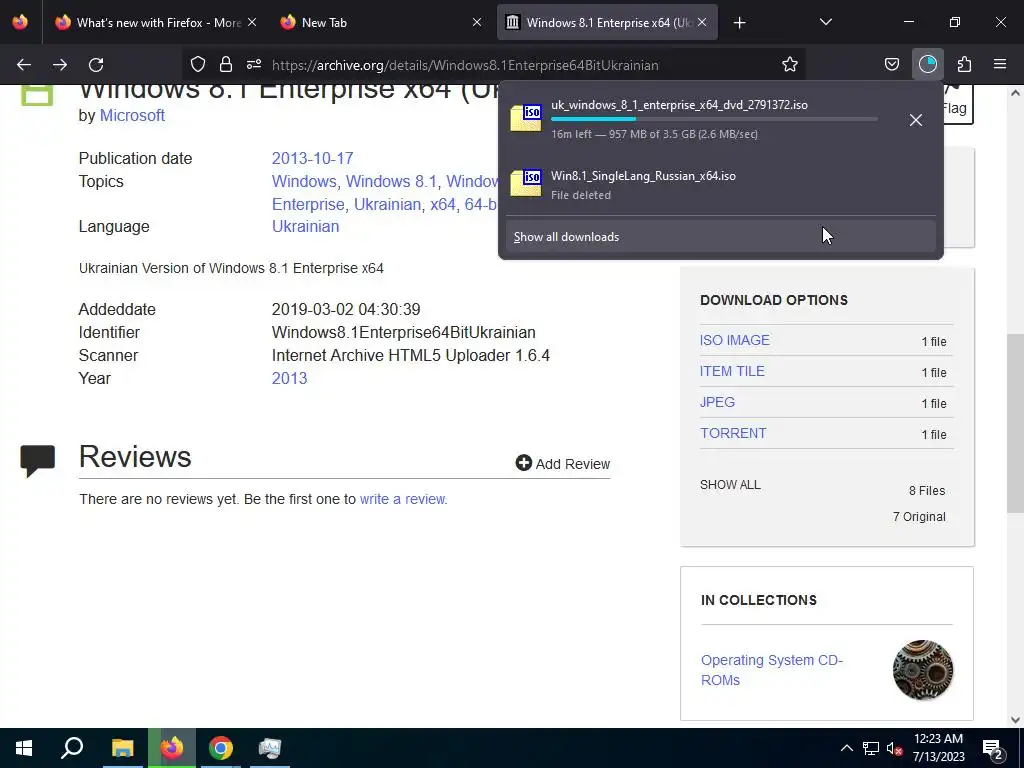Go back with the browser back arrow
This screenshot has width=1024, height=768.
tap(24, 65)
